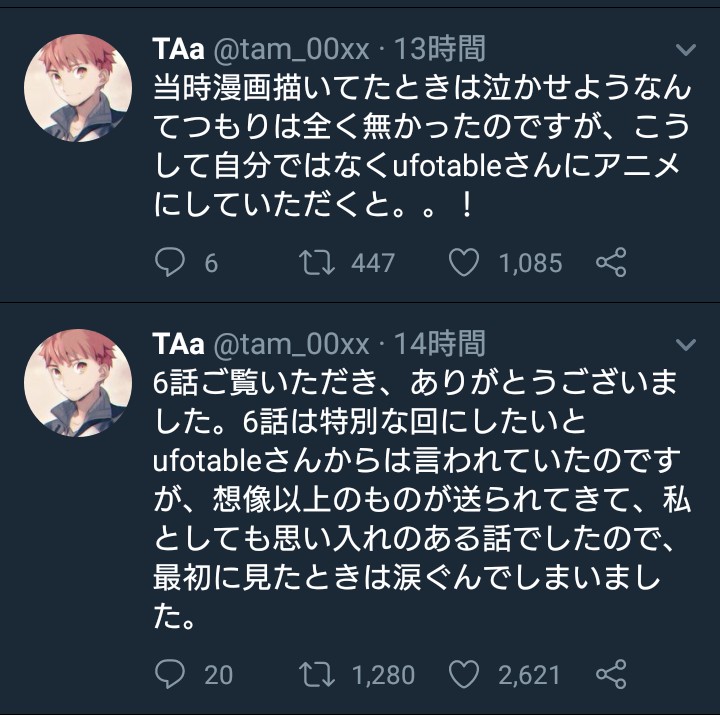Retweet the tweet with 447 retweets
The width and height of the screenshot is (720, 715).
pyautogui.click(x=319, y=263)
